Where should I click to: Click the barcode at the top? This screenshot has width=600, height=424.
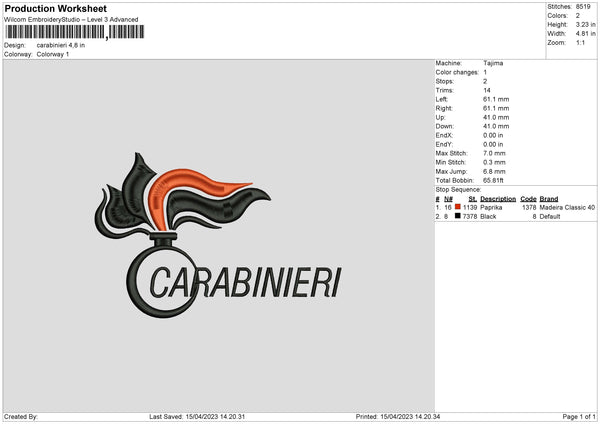[x=75, y=32]
